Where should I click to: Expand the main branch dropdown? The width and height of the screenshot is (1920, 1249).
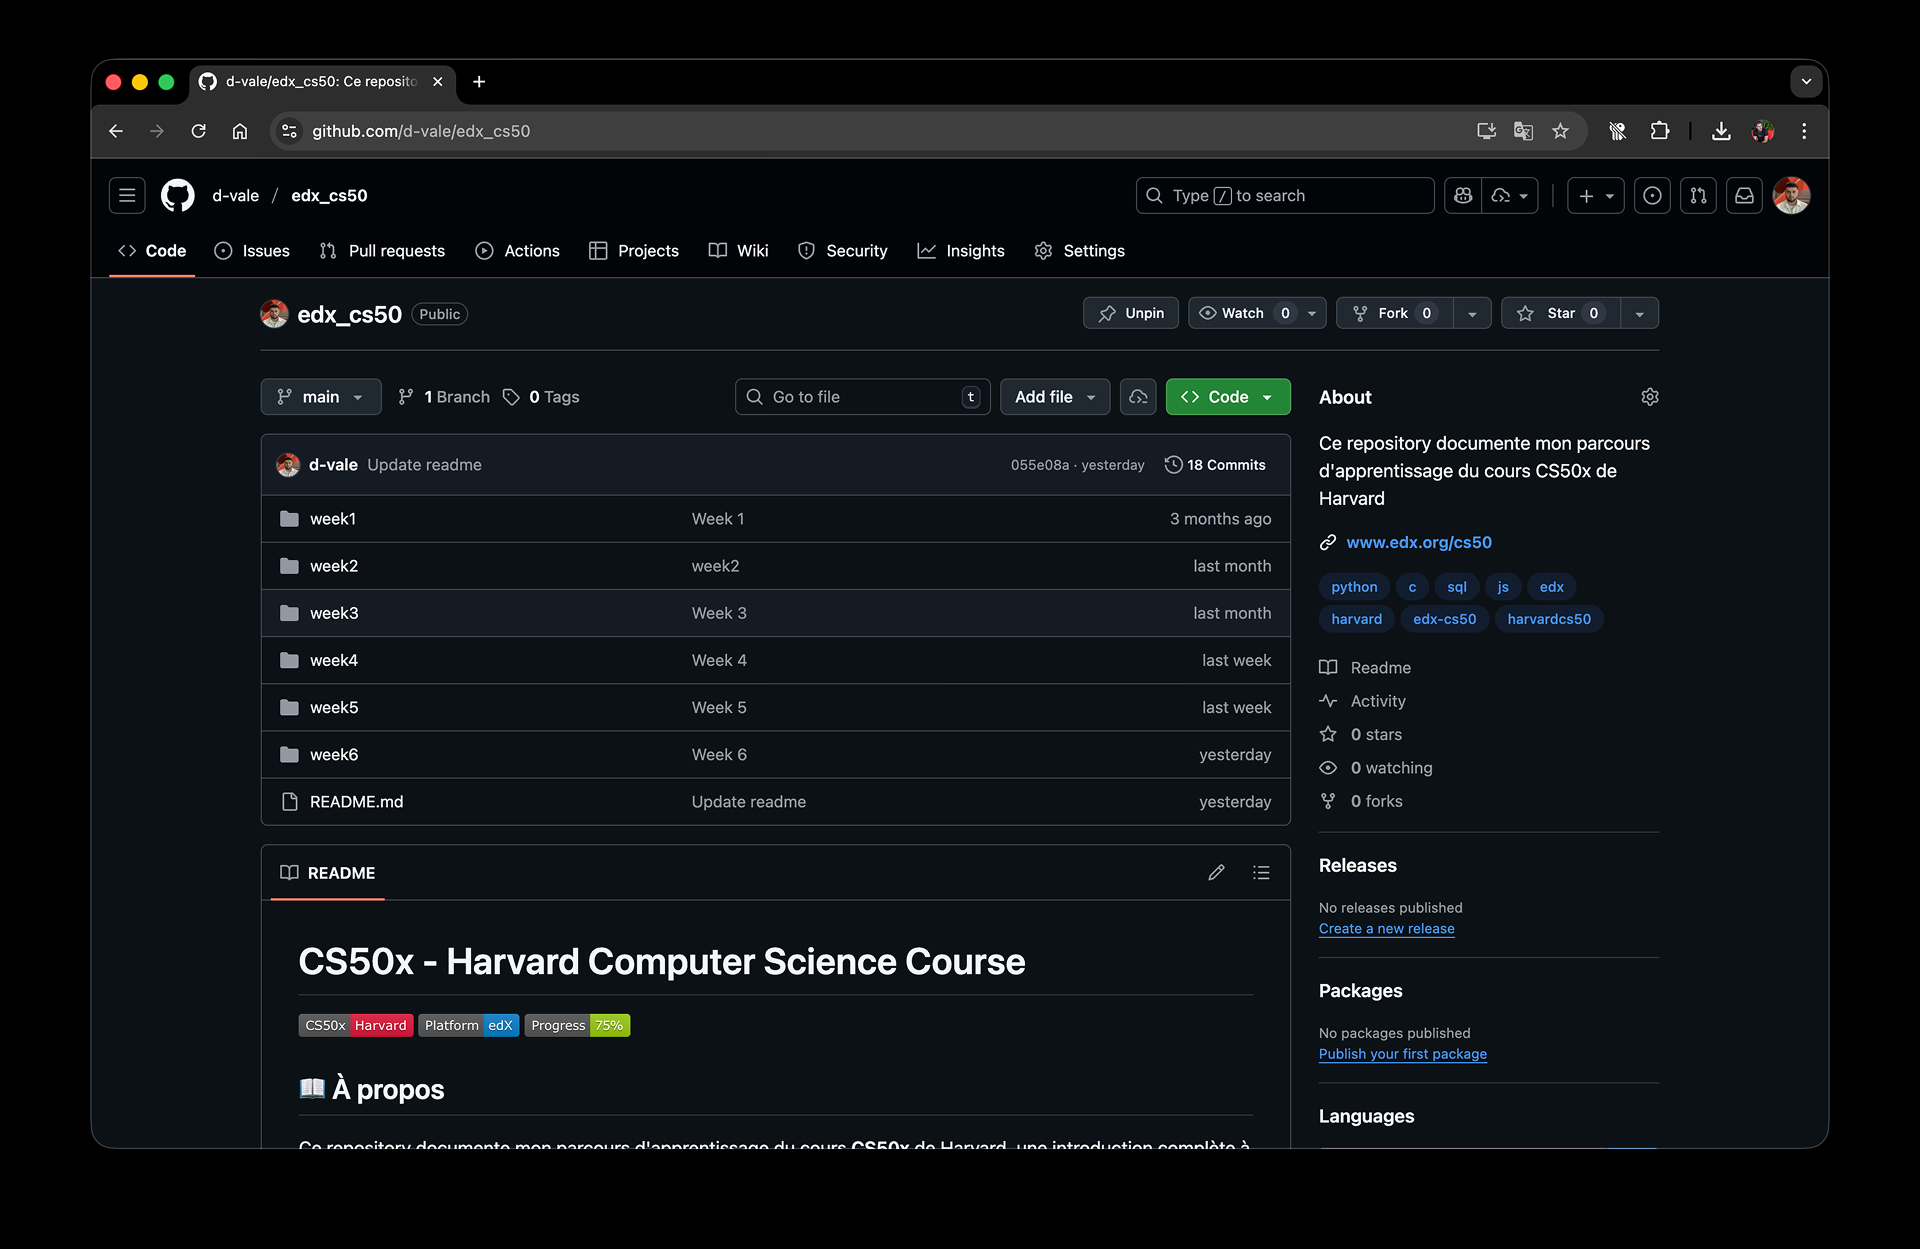(x=320, y=397)
